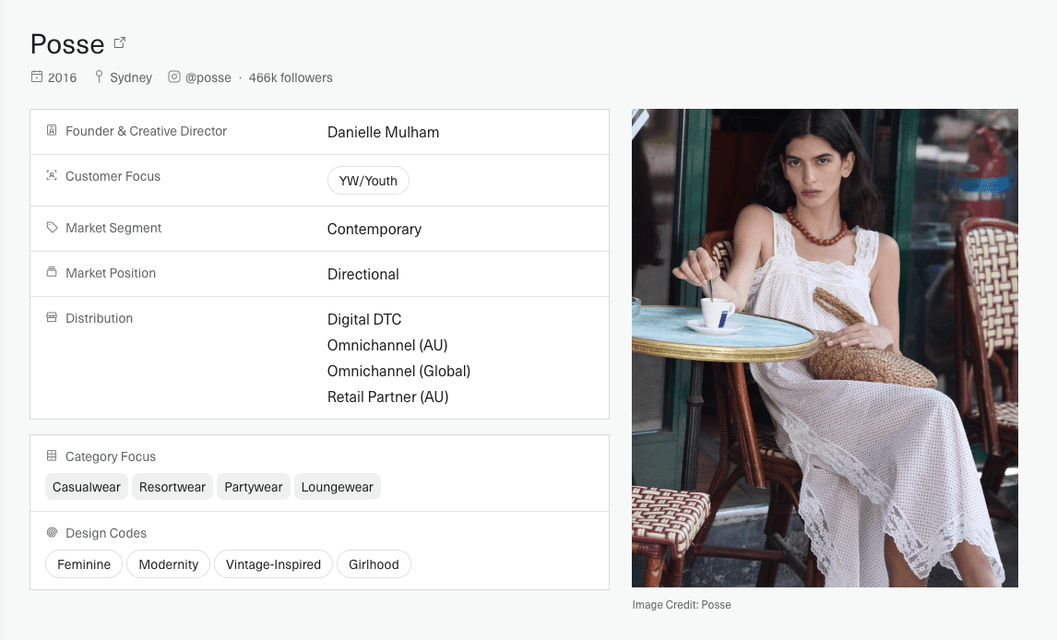
Task: Select the Loungewear category tag
Action: pyautogui.click(x=337, y=487)
